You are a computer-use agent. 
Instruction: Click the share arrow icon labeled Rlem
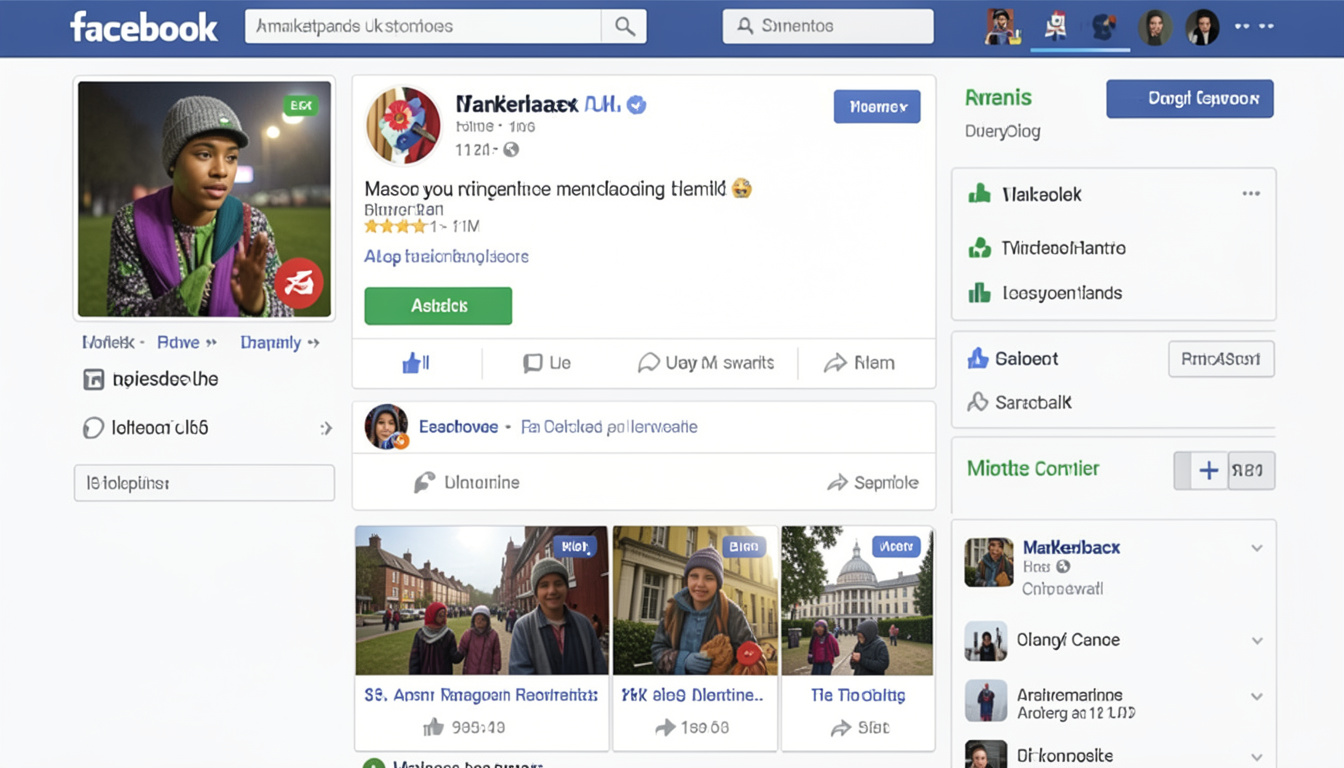[x=835, y=363]
